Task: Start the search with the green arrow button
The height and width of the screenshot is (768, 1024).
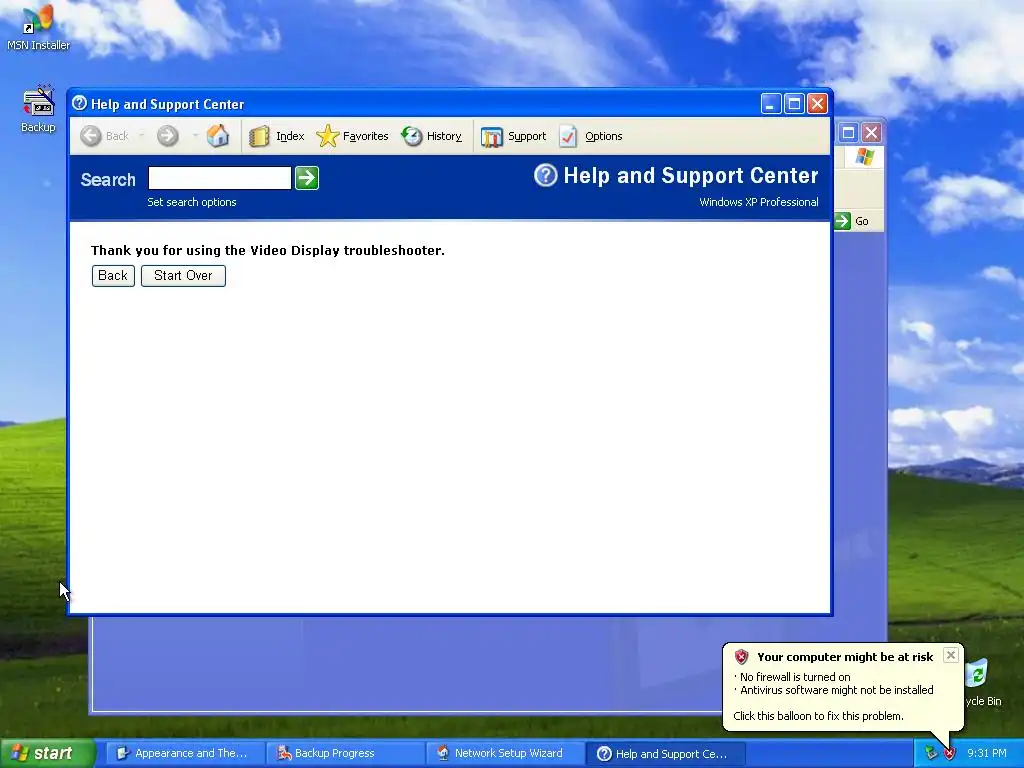Action: coord(307,178)
